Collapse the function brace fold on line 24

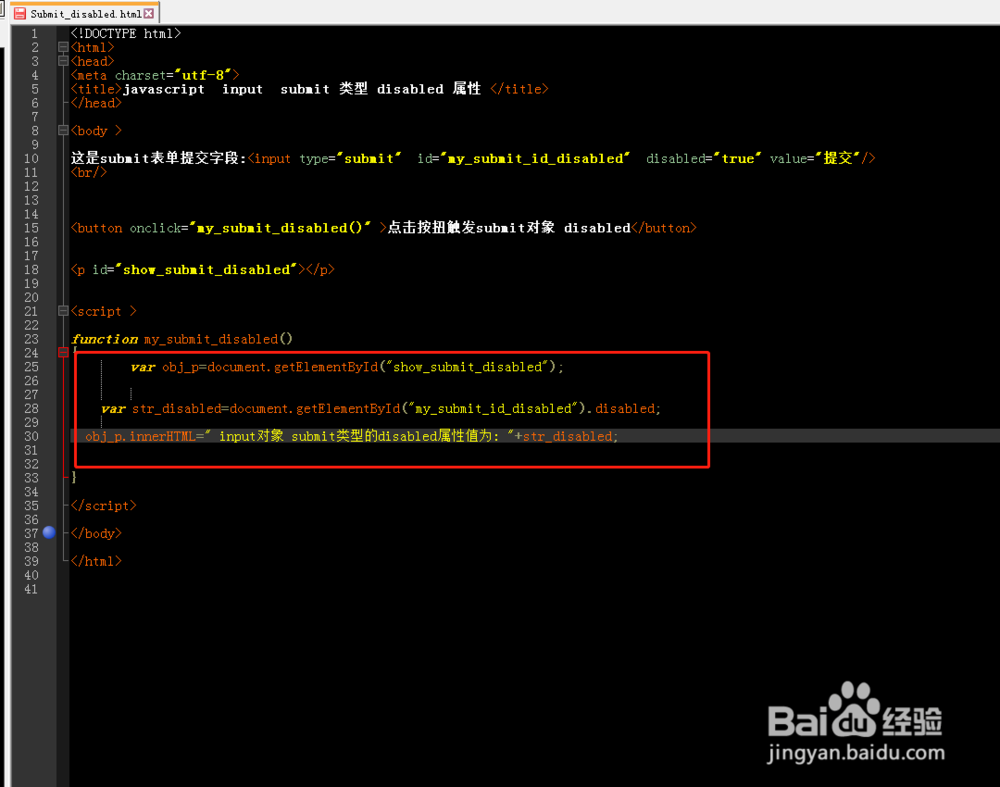pos(62,353)
